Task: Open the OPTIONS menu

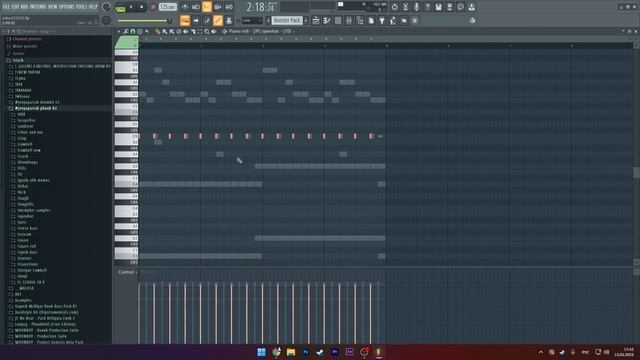Action: coord(67,7)
